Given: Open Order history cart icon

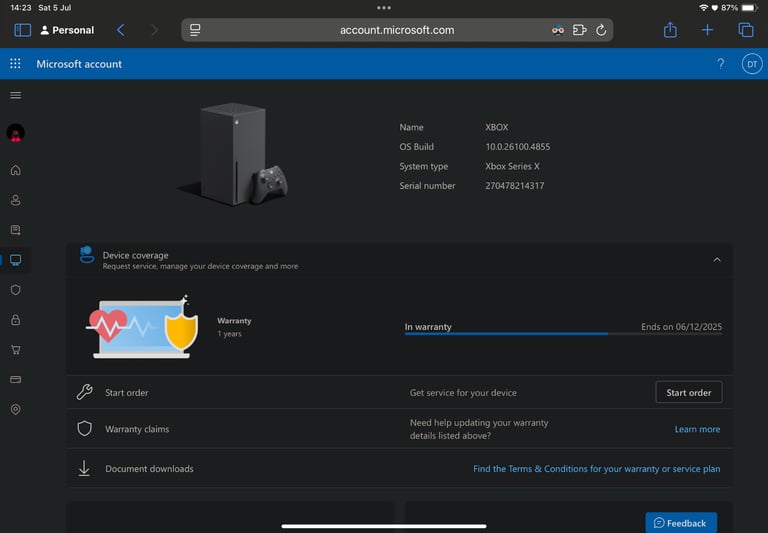Looking at the screenshot, I should click(16, 350).
